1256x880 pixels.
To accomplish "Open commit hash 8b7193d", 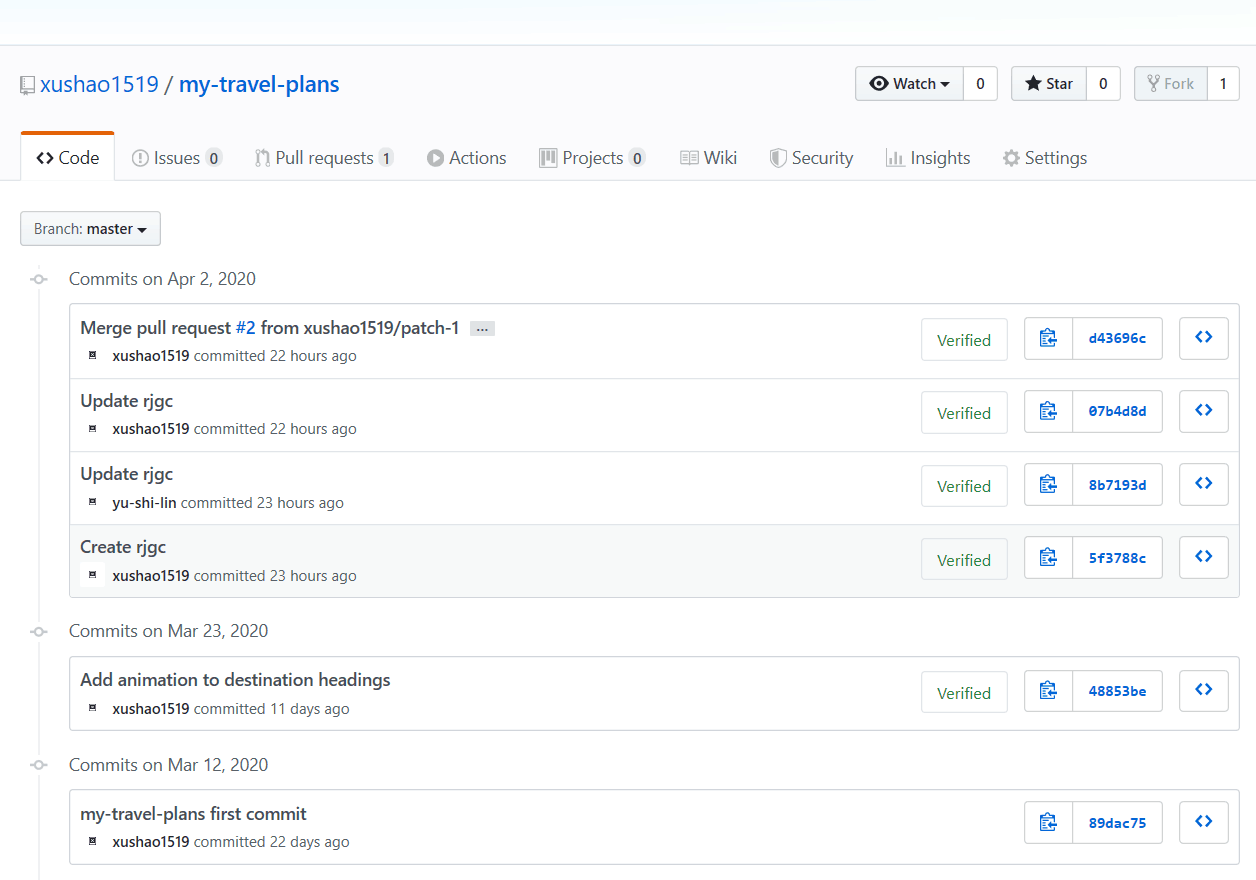I will (1117, 484).
